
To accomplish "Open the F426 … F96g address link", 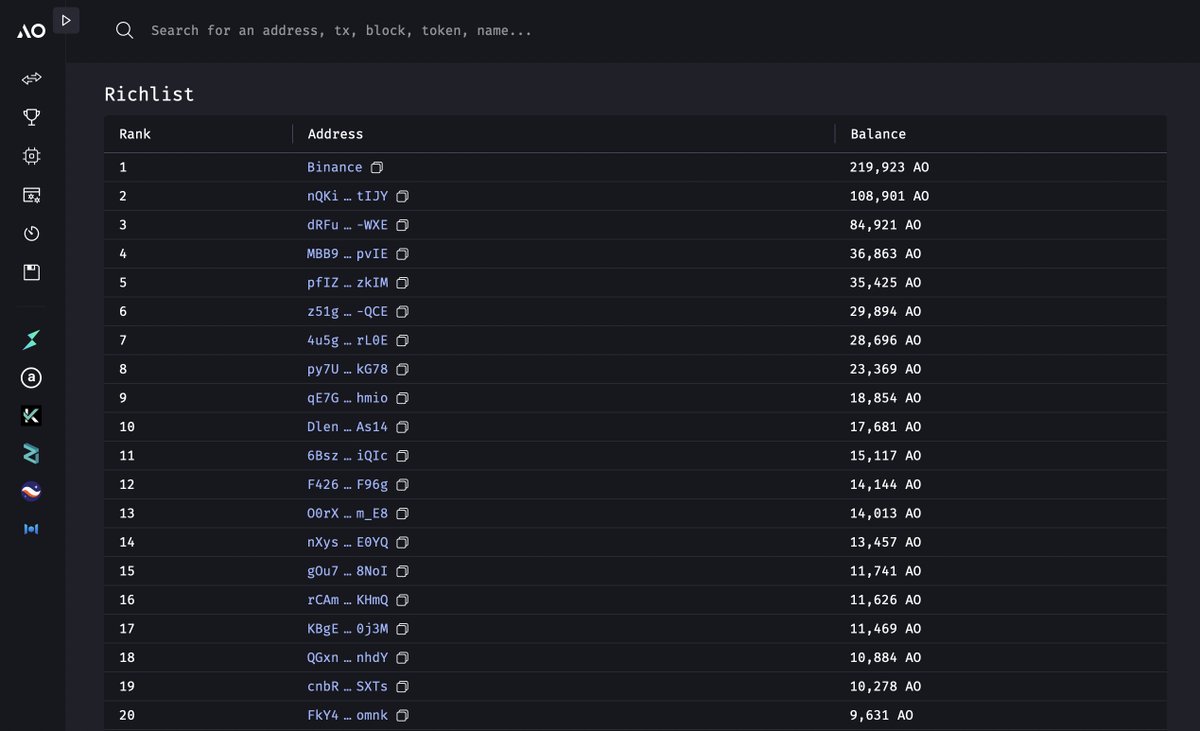I will pyautogui.click(x=347, y=485).
